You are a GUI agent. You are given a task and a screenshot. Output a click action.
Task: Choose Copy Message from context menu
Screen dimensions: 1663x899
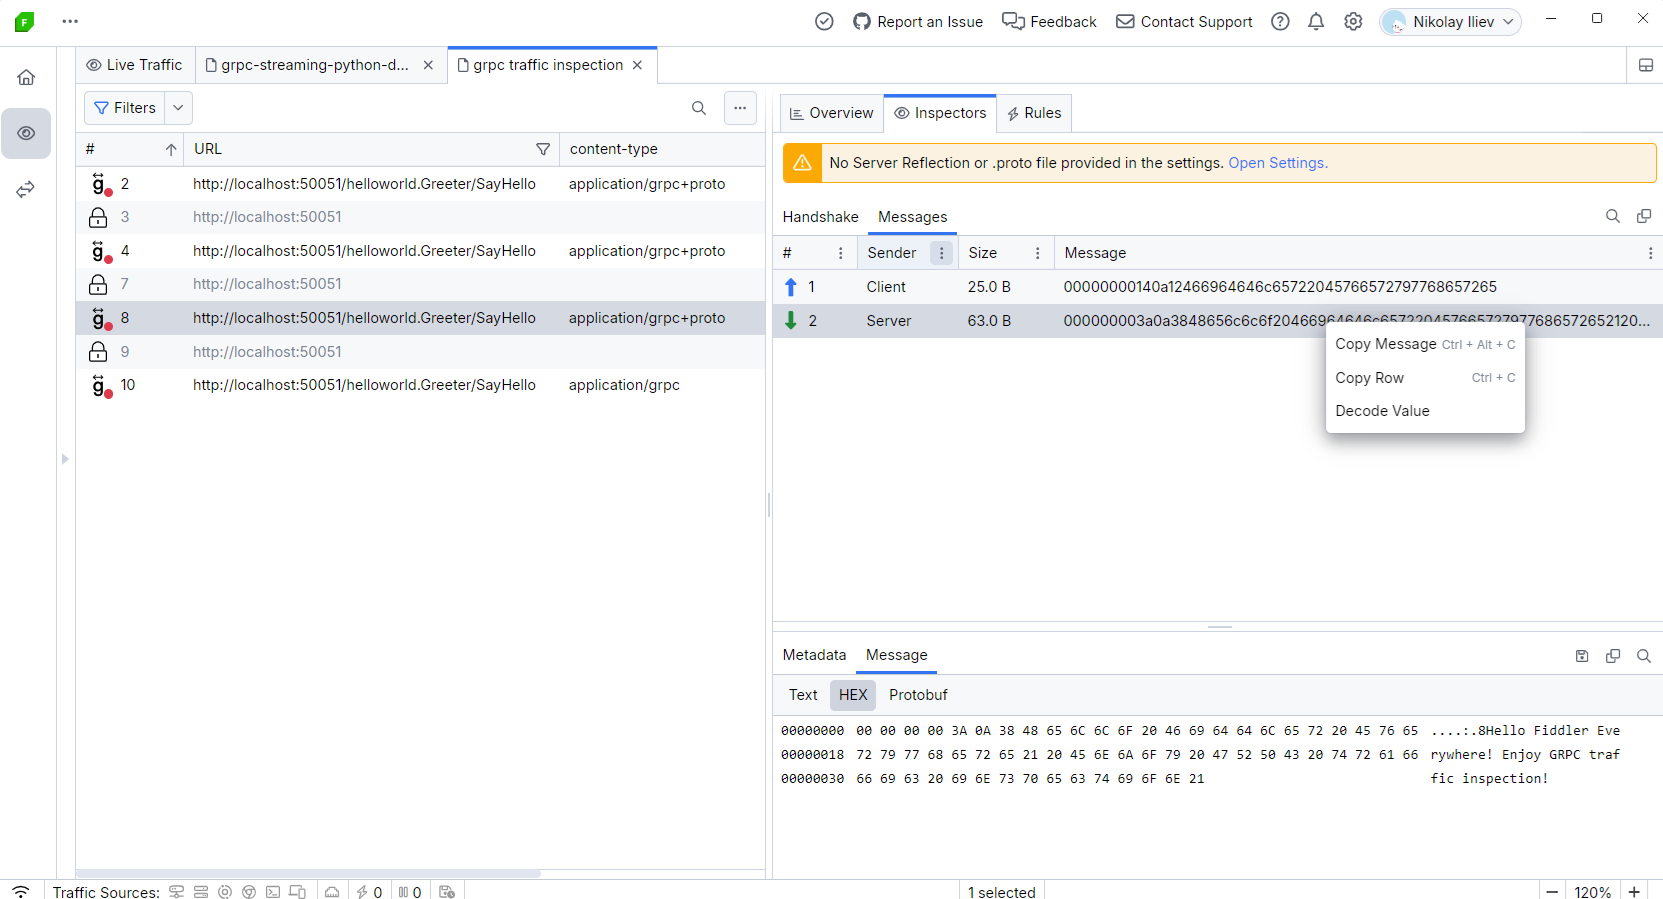click(x=1425, y=344)
